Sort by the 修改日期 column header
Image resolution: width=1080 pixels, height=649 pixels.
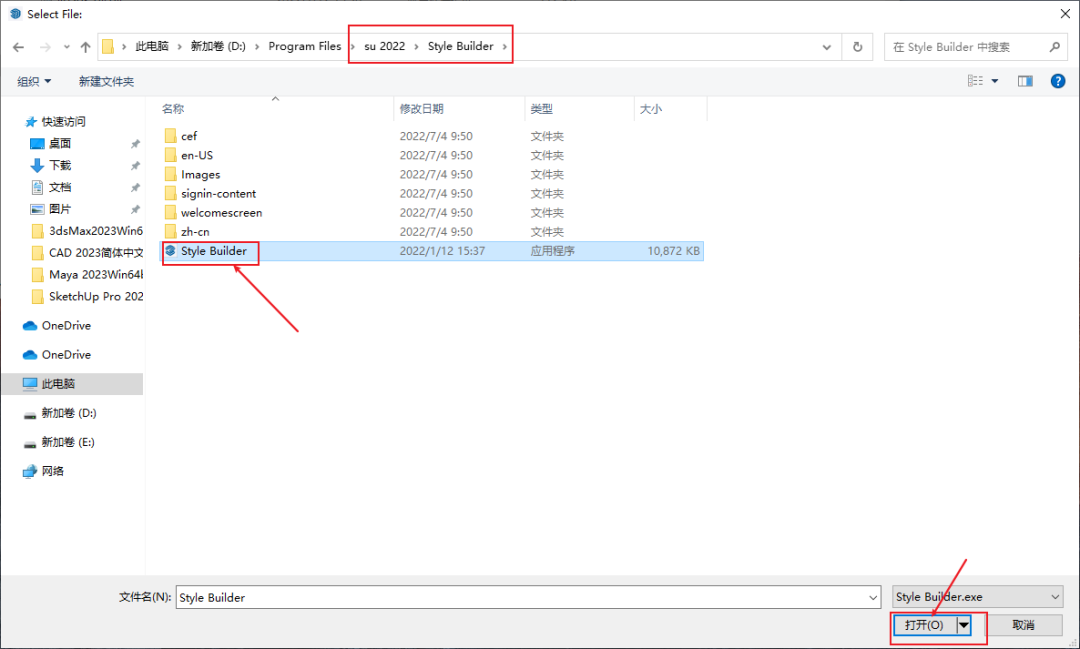tap(422, 109)
